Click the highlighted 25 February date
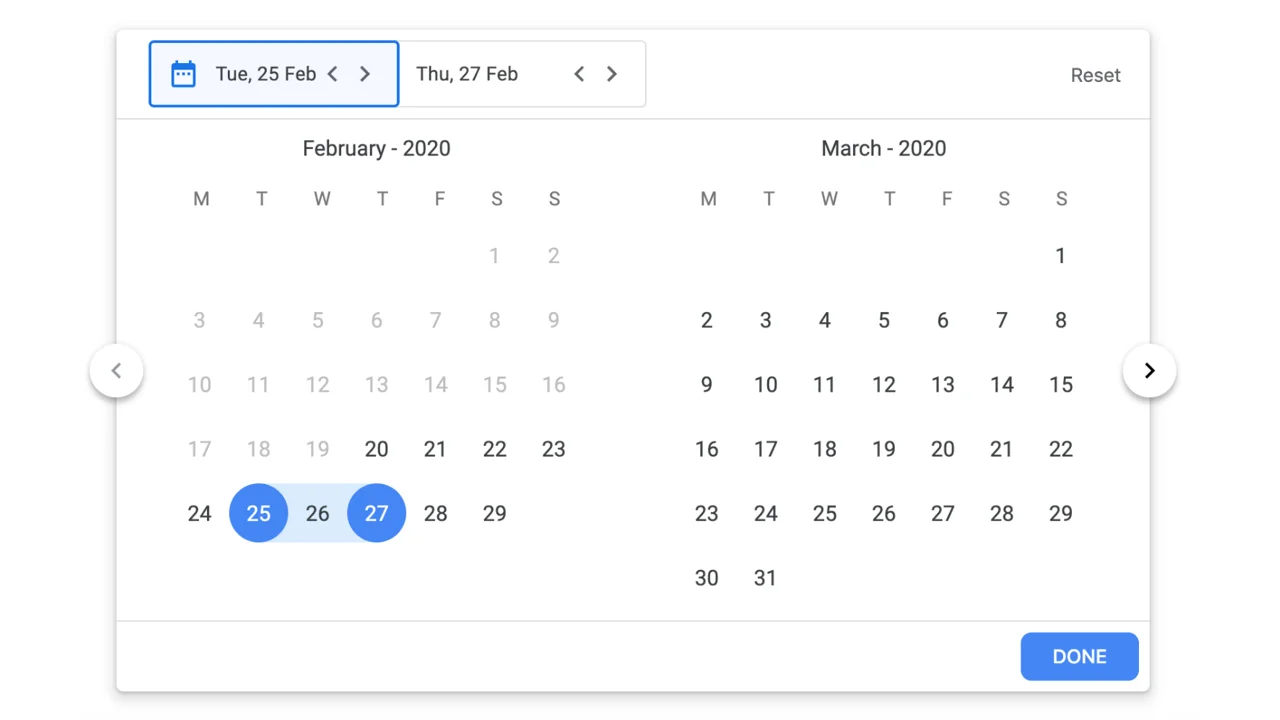This screenshot has width=1280, height=720. click(258, 513)
